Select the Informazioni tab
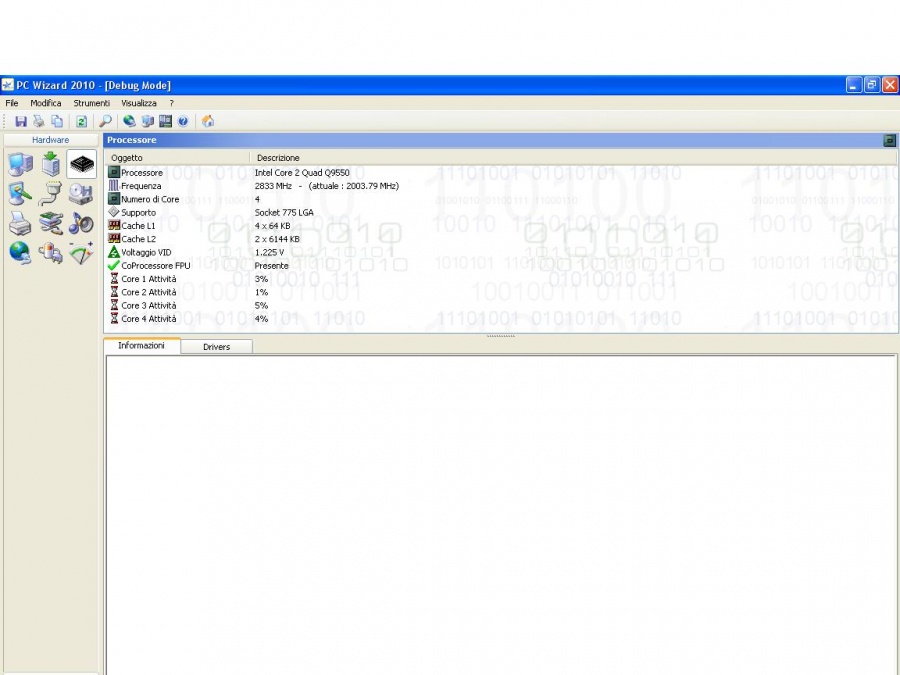This screenshot has width=900, height=675. (141, 346)
